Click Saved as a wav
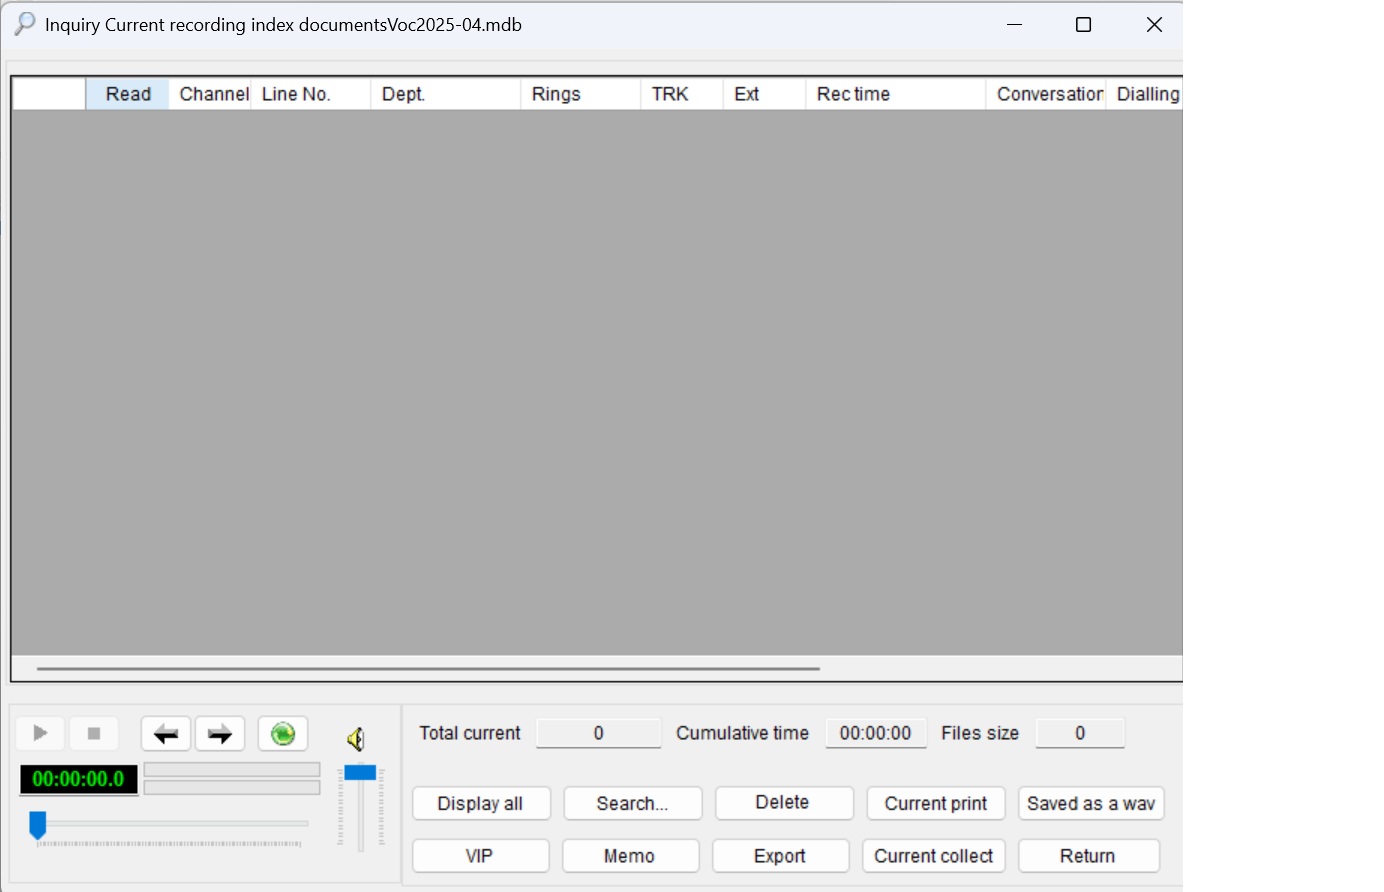Screen dimensions: 1384x892 (x=1090, y=803)
